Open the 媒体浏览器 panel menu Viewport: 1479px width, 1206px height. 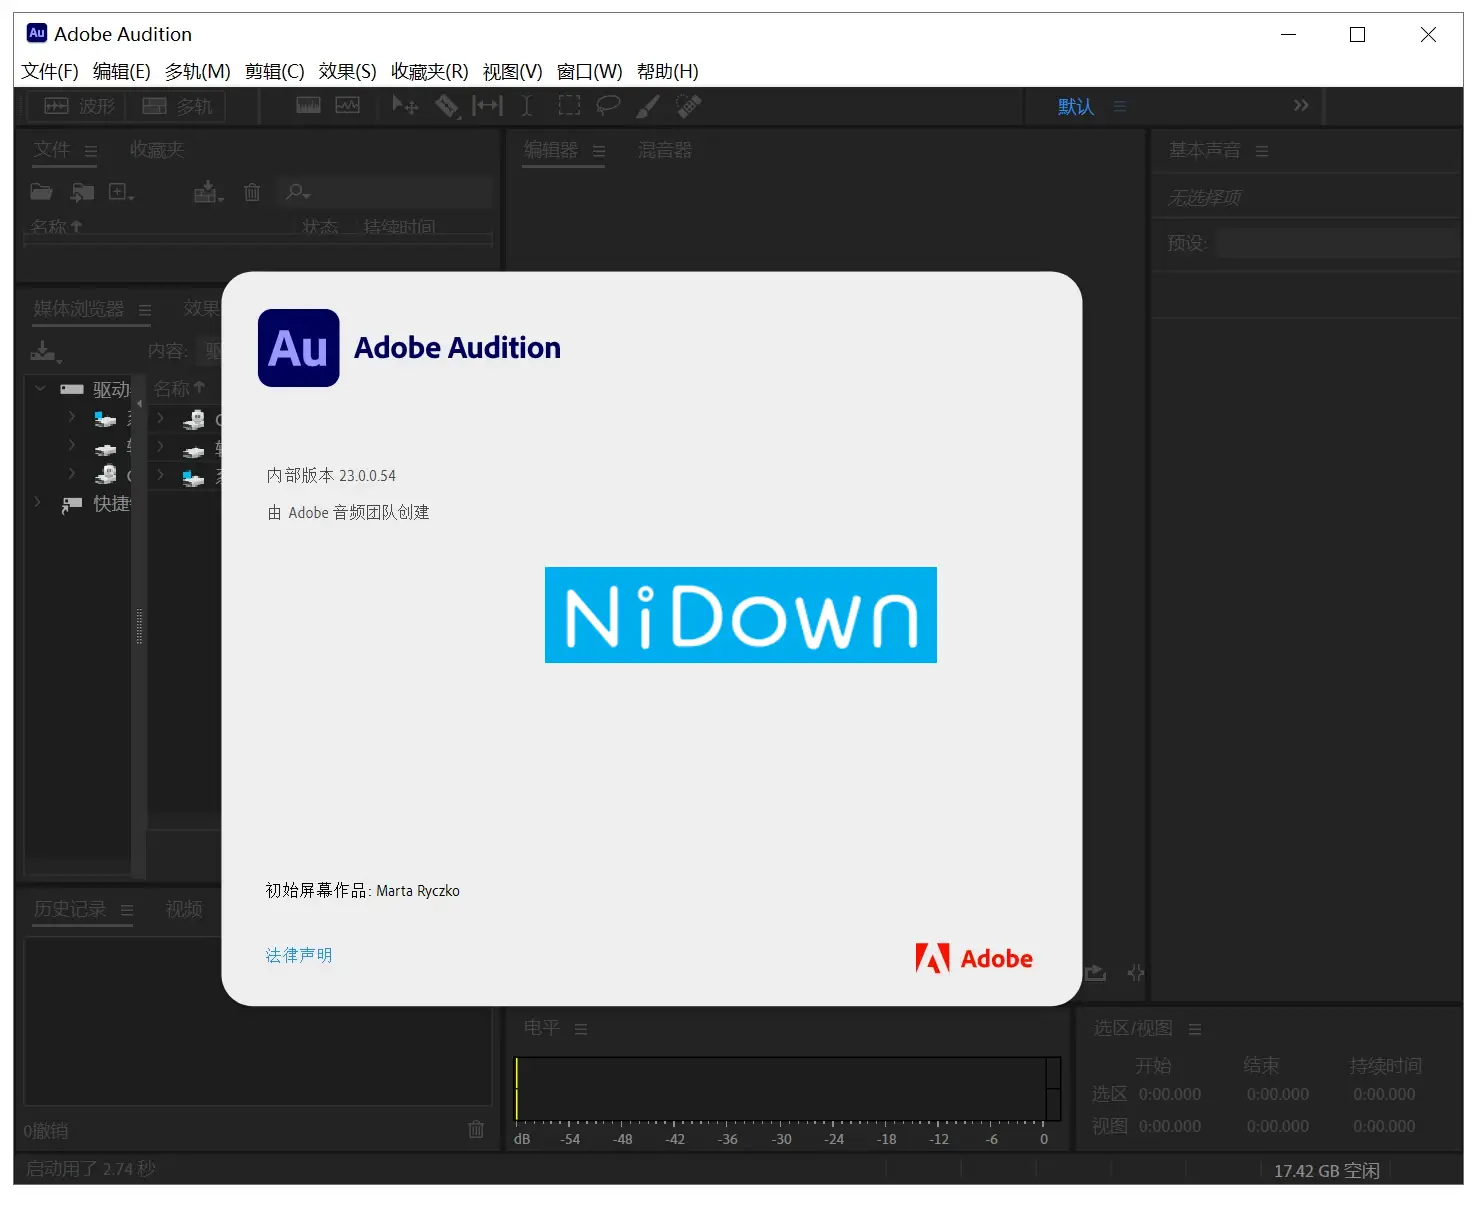(145, 310)
